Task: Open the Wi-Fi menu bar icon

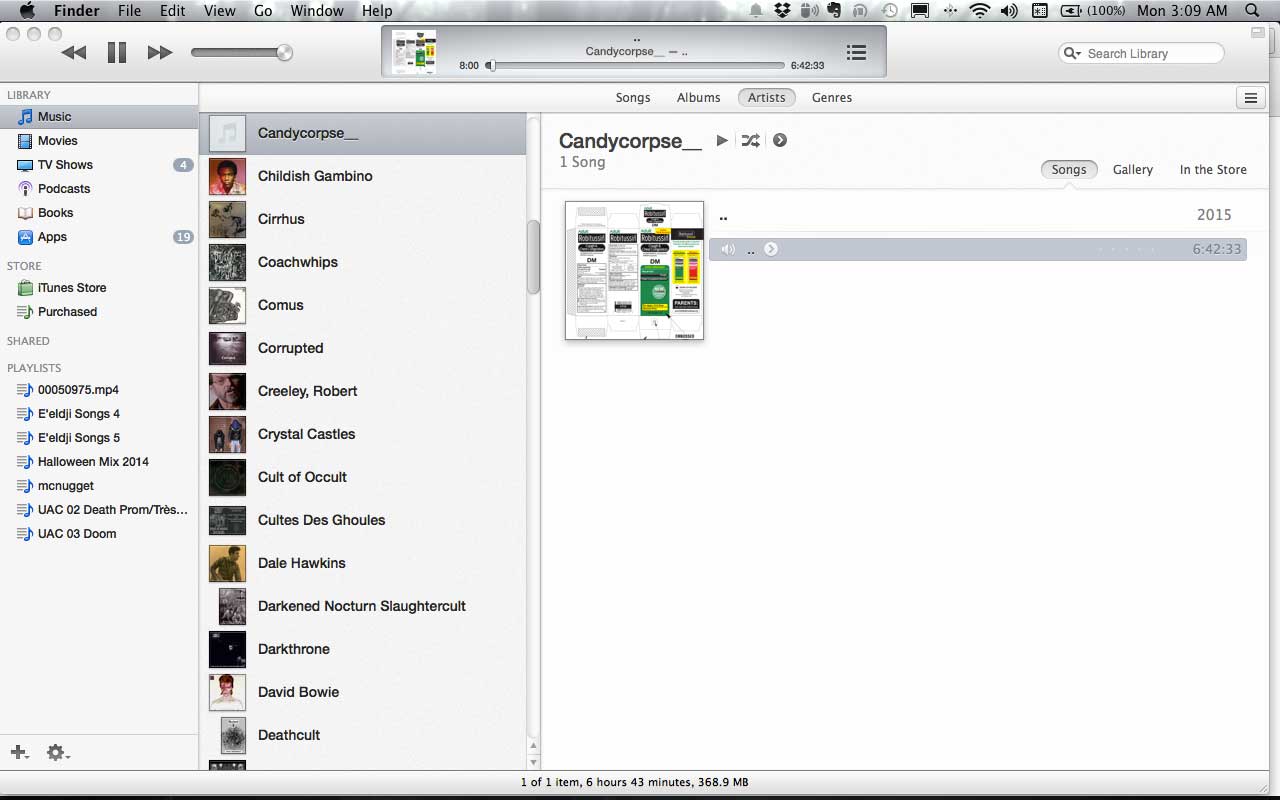Action: tap(979, 11)
